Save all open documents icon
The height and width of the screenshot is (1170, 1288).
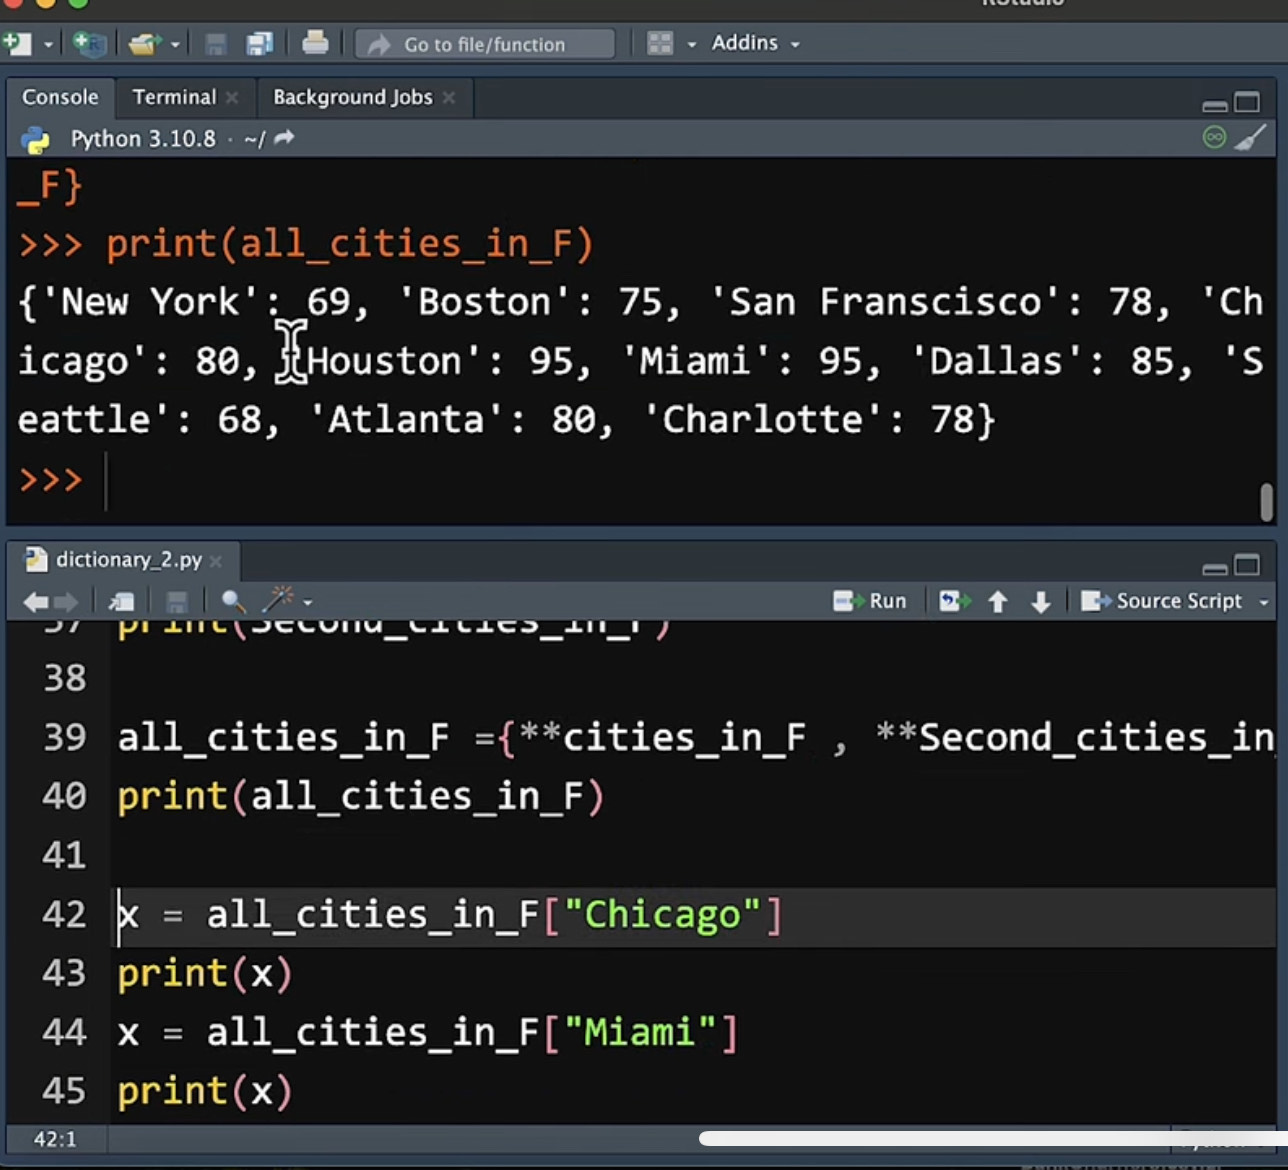260,44
